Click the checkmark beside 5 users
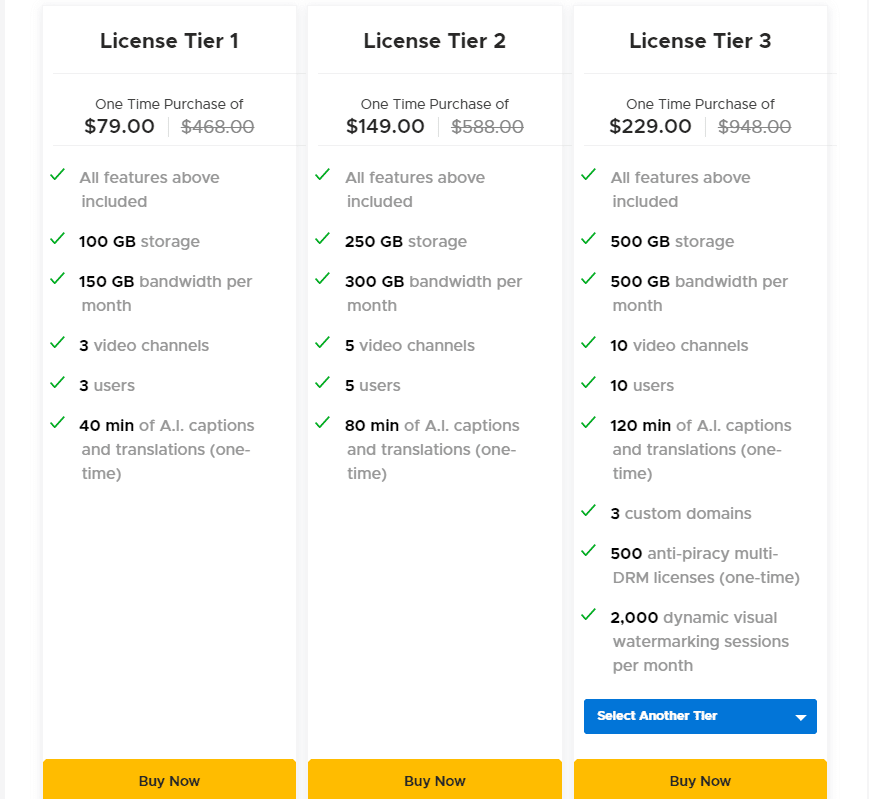The height and width of the screenshot is (799, 869). (x=322, y=385)
